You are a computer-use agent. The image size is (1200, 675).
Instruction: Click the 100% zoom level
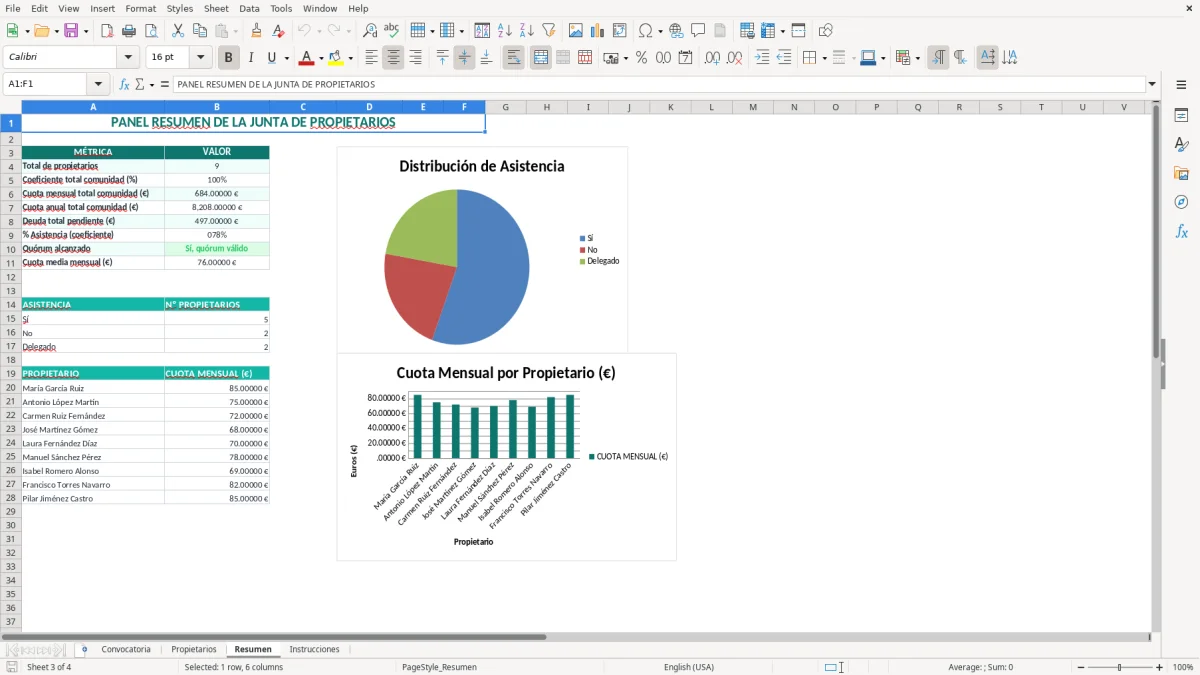click(1183, 667)
